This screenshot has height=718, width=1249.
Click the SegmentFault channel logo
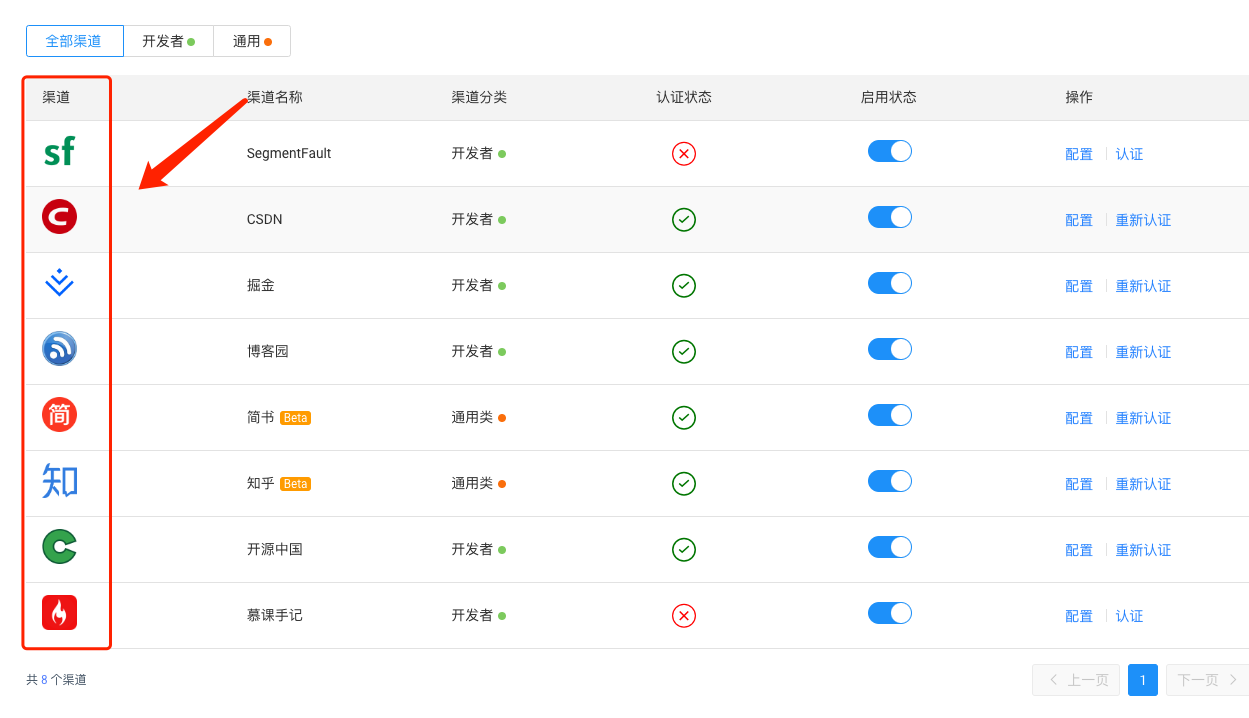(x=59, y=152)
